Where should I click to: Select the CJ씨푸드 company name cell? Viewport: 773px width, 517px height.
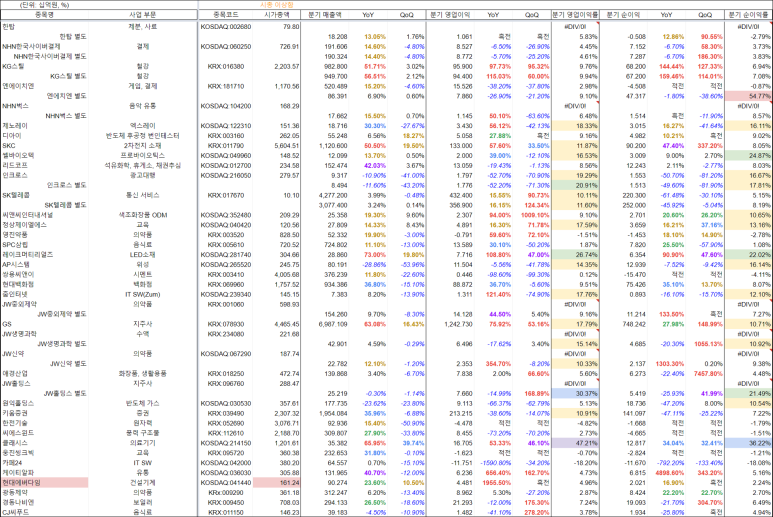point(15,512)
